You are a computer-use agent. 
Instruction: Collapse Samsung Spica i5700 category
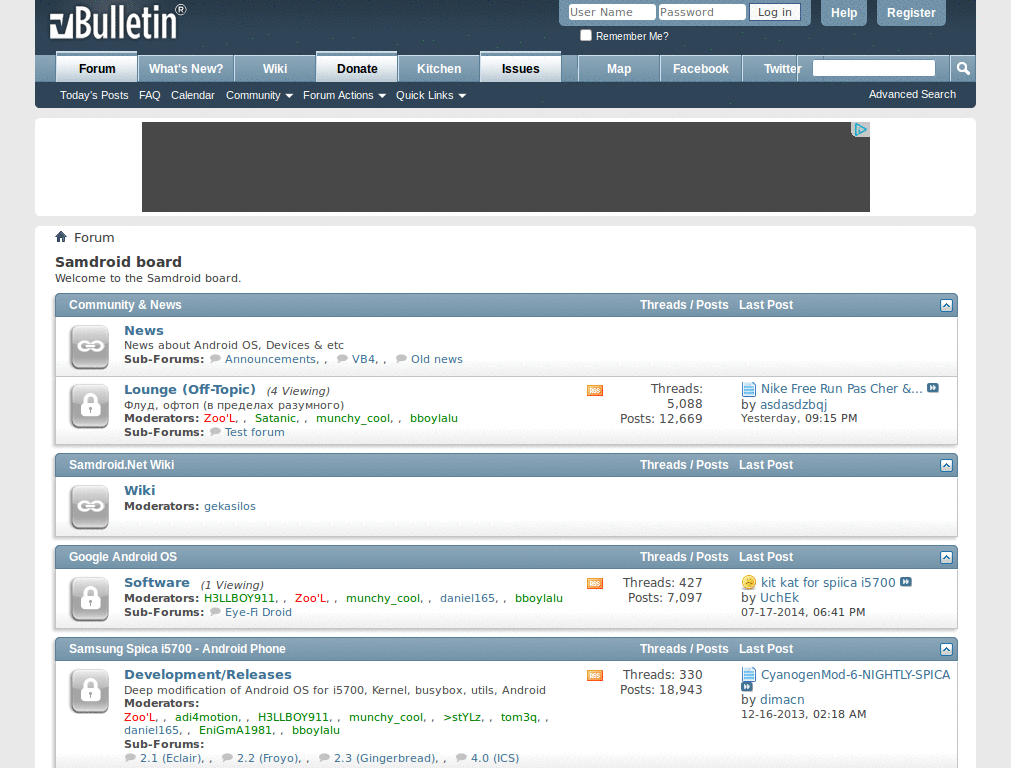click(946, 649)
